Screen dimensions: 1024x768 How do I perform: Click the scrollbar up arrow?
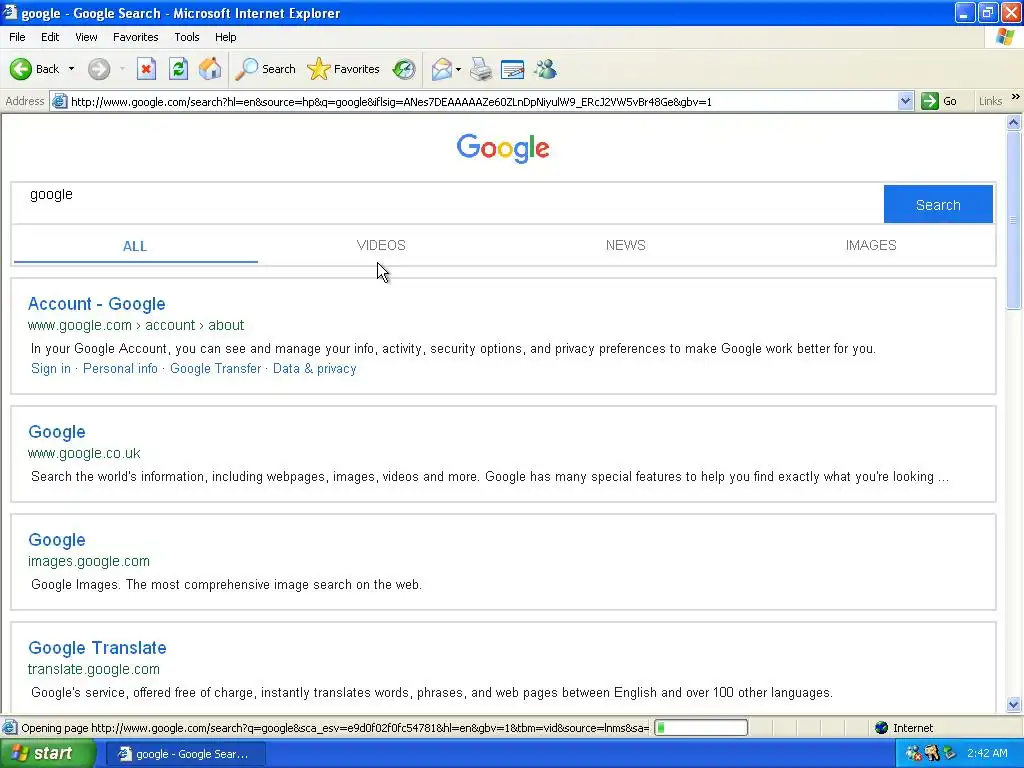pos(1014,122)
